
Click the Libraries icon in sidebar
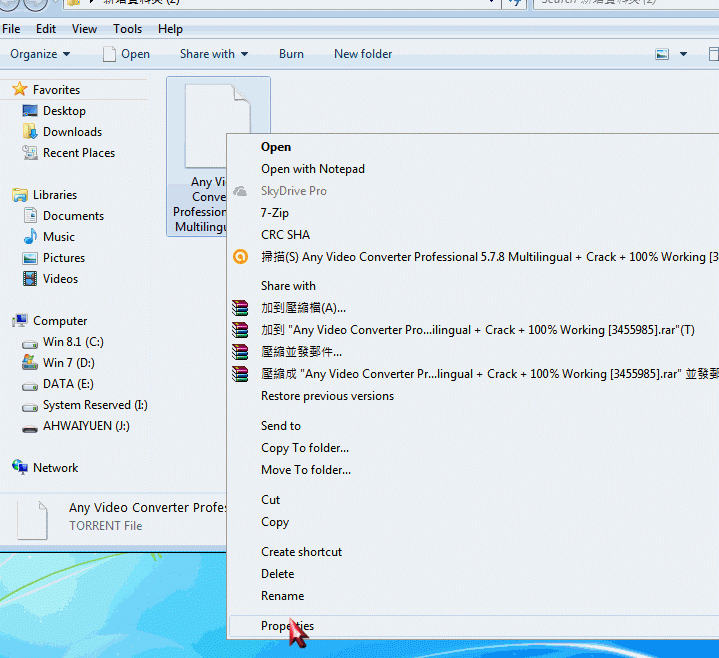pyautogui.click(x=20, y=195)
